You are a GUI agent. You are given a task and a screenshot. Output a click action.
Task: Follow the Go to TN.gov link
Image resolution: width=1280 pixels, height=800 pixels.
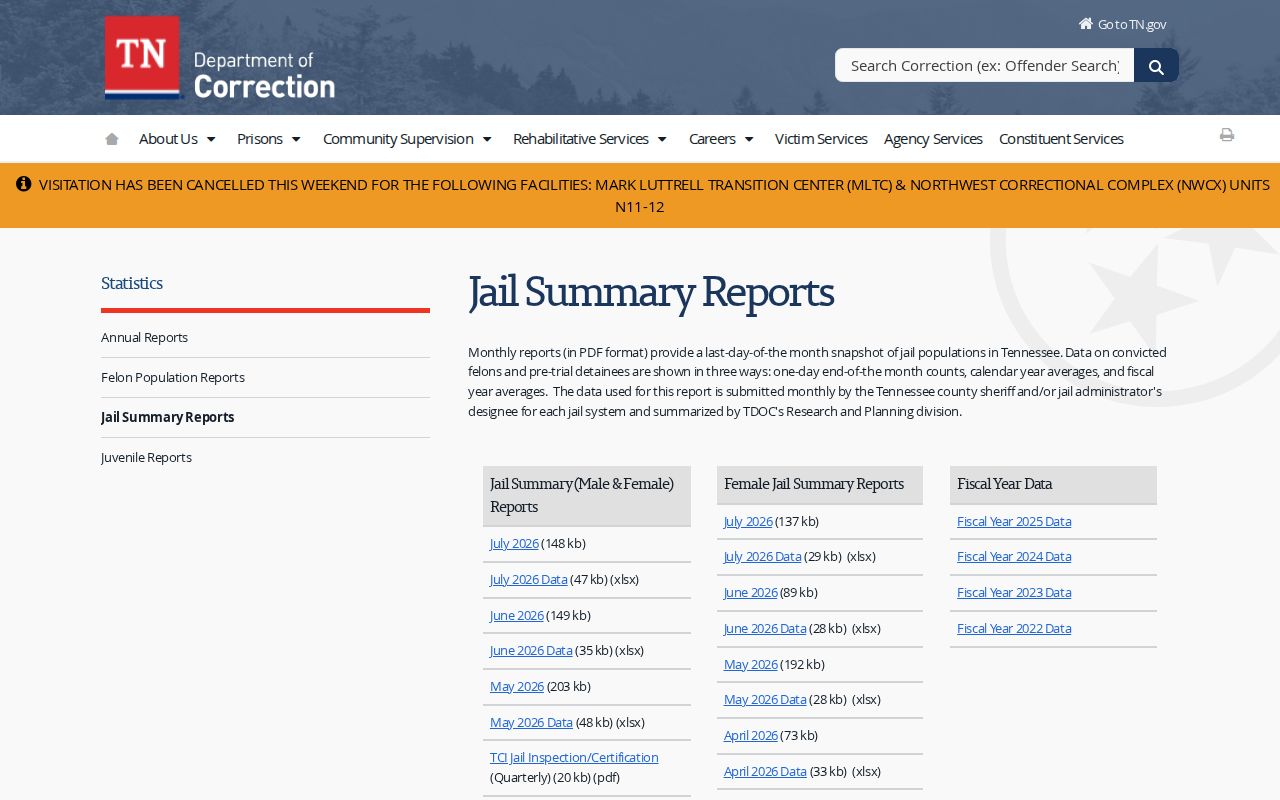tap(1132, 24)
